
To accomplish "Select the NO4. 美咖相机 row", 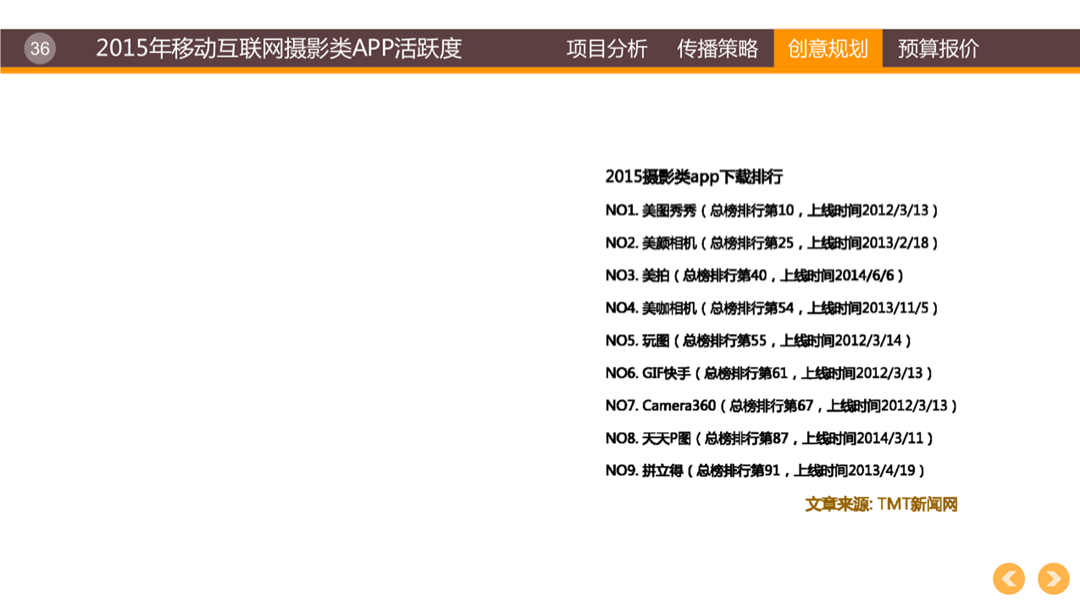I will 771,308.
